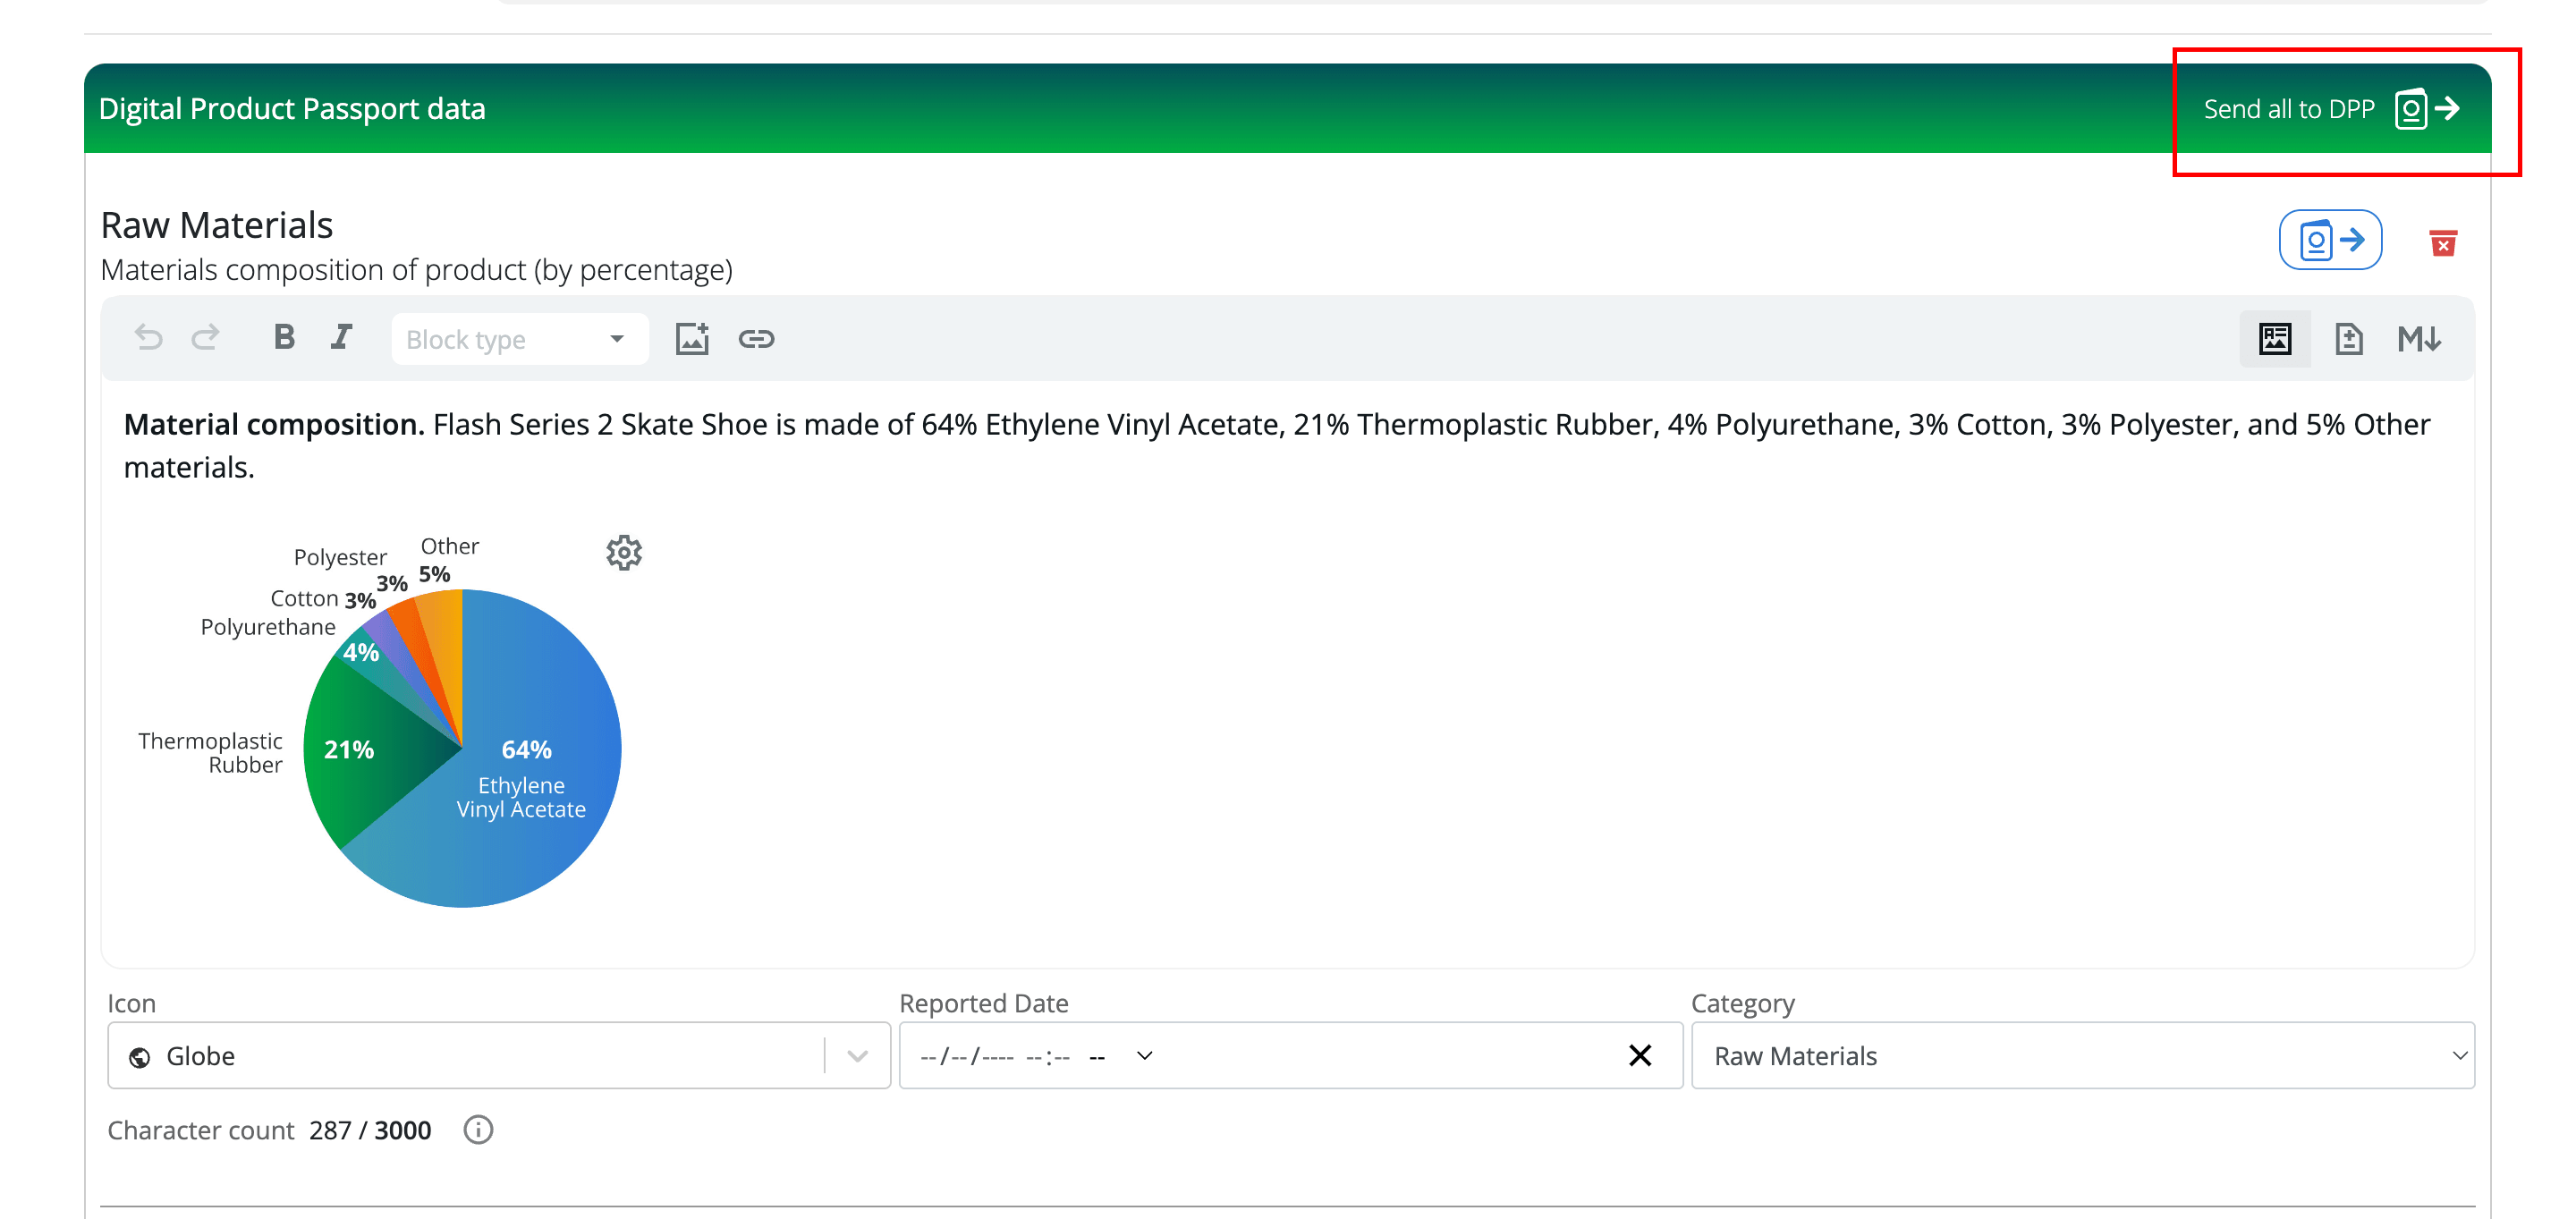Screen dimensions: 2576x1219
Task: Click the character count info icon
Action: (478, 1130)
